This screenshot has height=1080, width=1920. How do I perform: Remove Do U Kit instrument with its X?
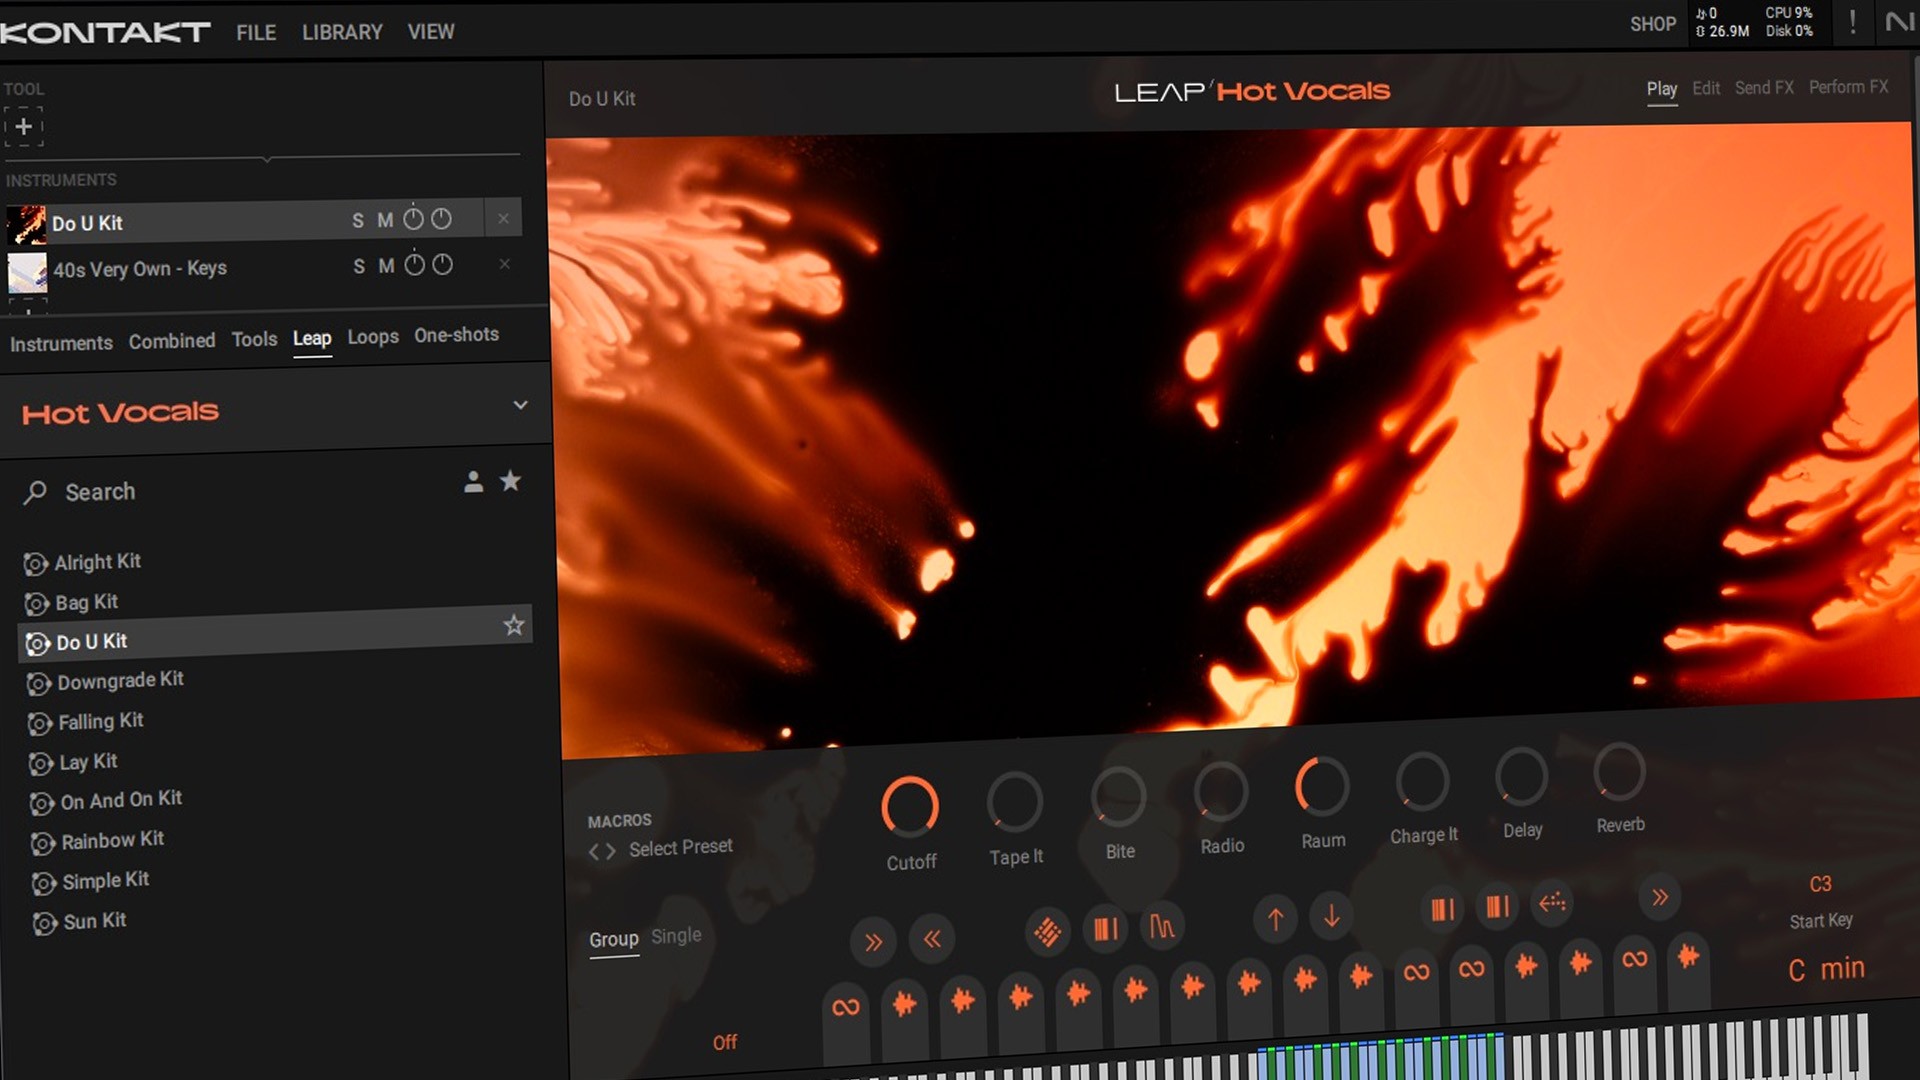[x=503, y=218]
